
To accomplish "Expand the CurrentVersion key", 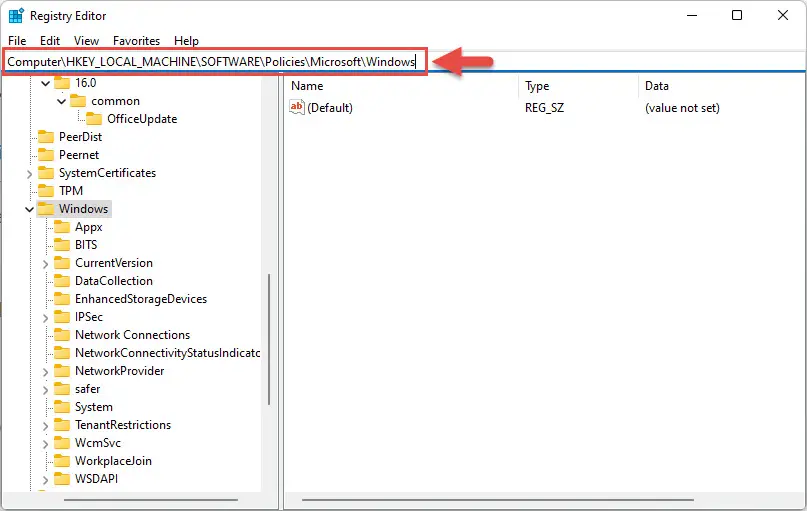I will pos(45,264).
